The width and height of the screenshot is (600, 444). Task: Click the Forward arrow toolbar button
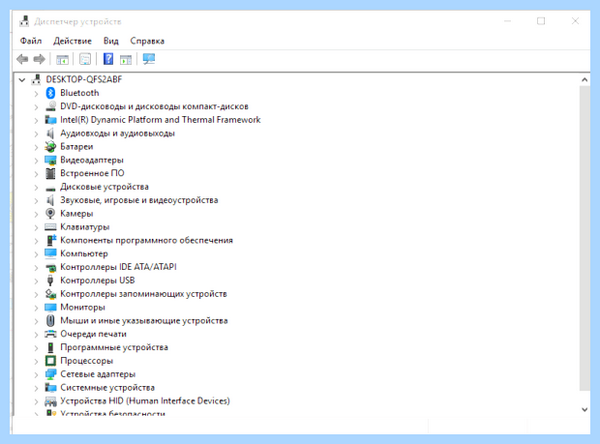[39, 59]
